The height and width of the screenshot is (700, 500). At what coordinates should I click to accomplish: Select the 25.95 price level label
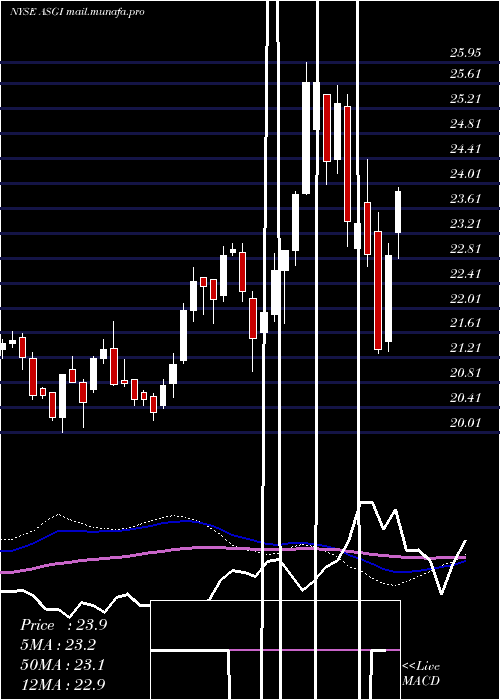click(466, 53)
